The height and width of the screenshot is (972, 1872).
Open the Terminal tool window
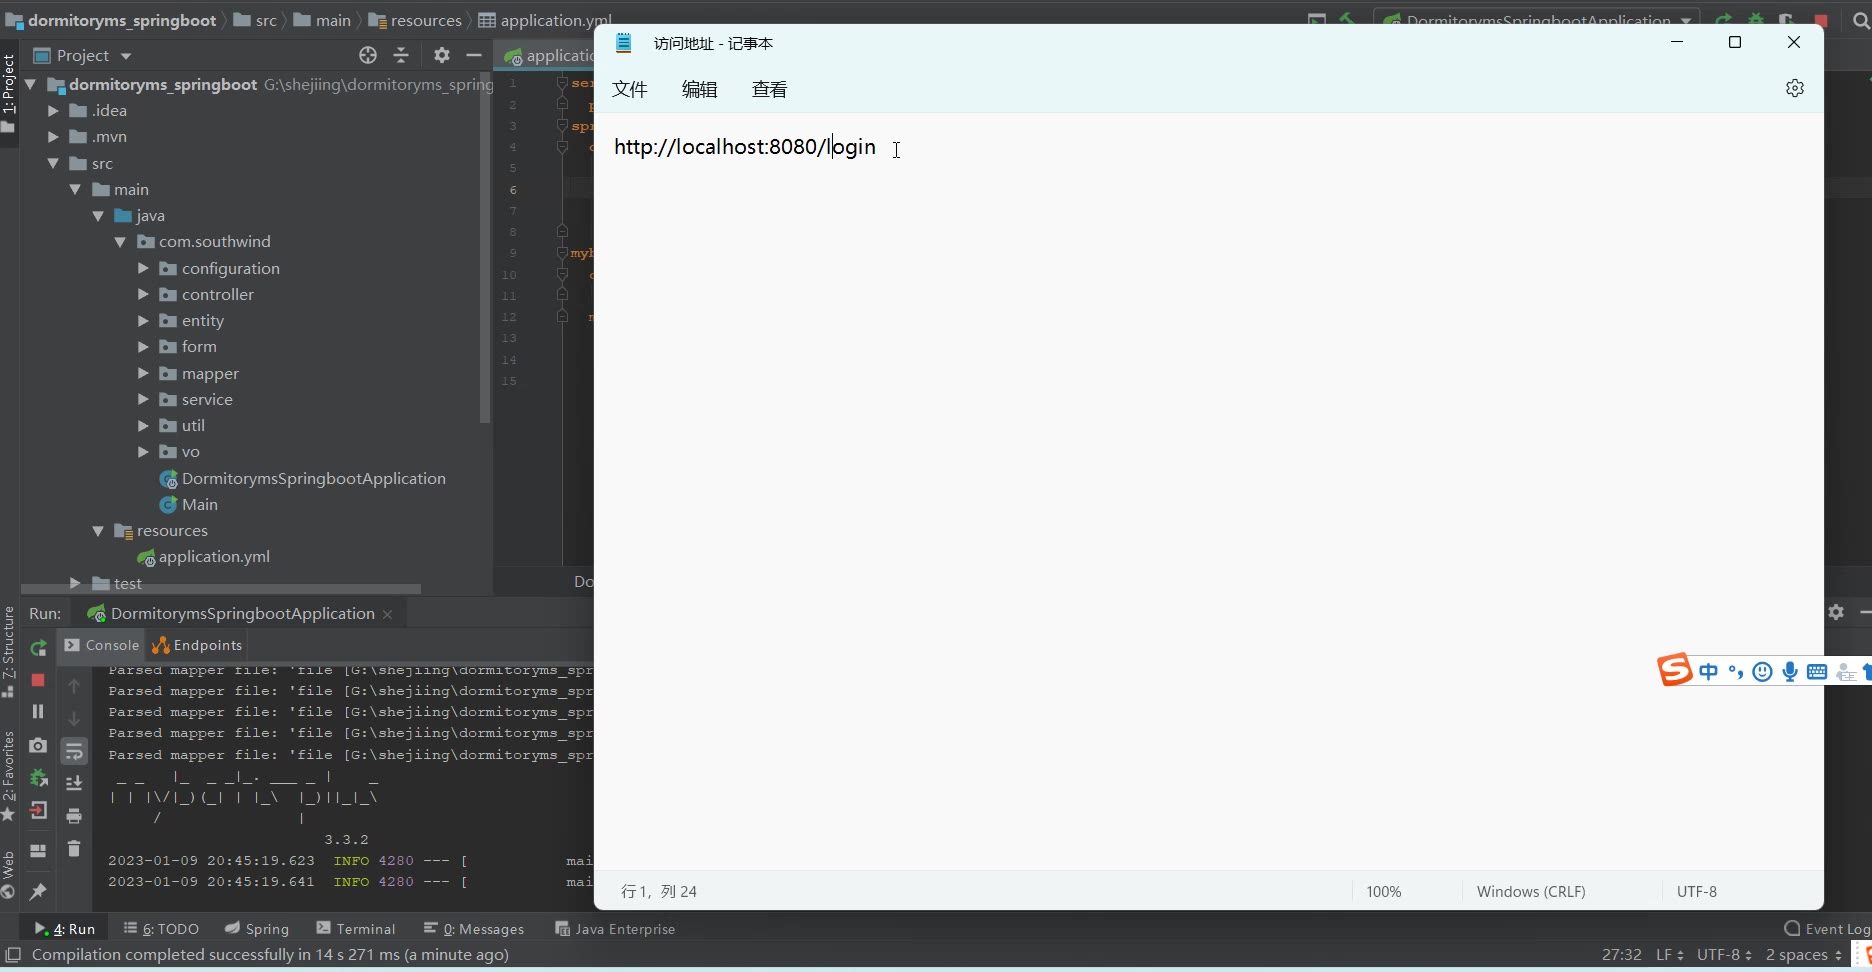tap(356, 929)
